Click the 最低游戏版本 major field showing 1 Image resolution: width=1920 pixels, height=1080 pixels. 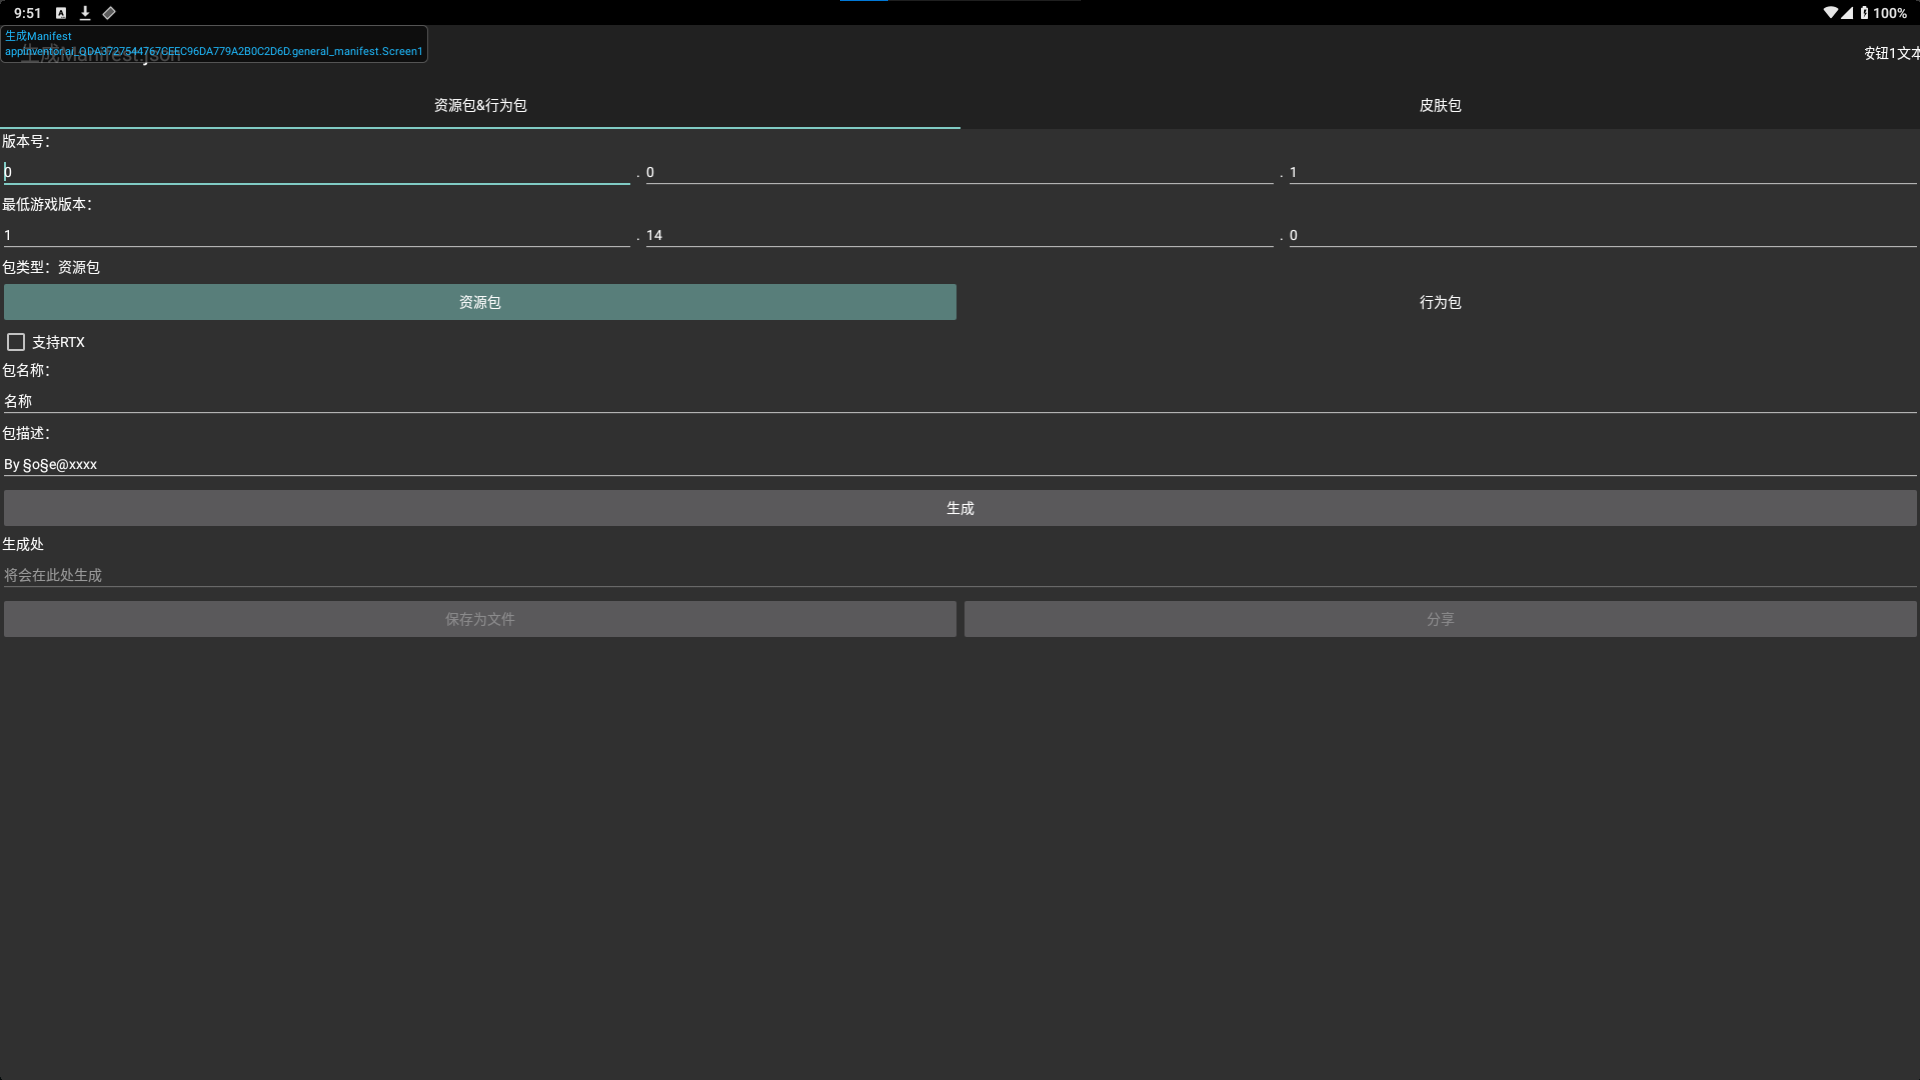tap(317, 235)
